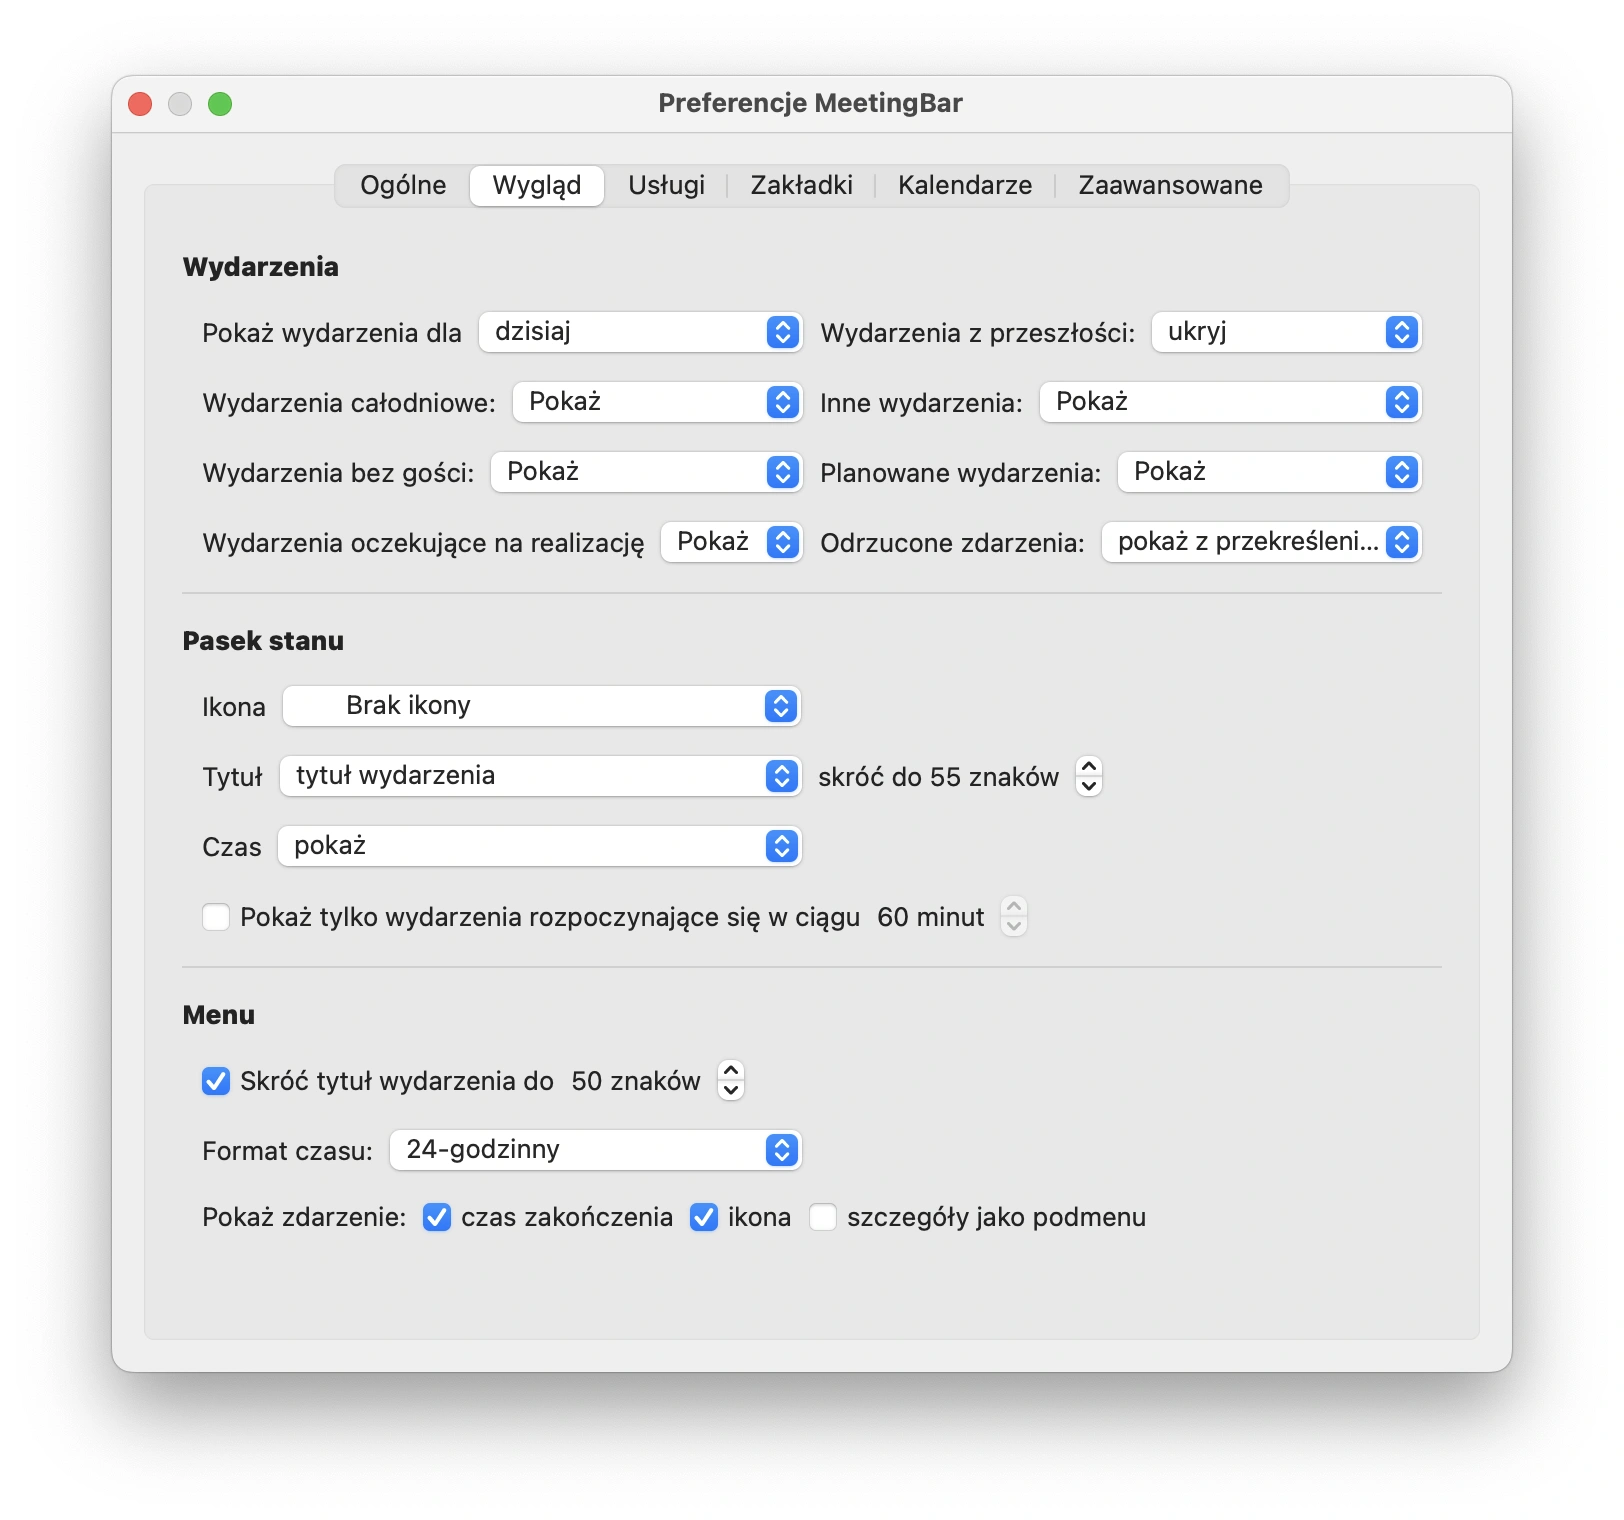Viewport: 1624px width, 1520px height.
Task: Enable 'szczegóły jako podmenu' checkbox
Action: point(823,1217)
